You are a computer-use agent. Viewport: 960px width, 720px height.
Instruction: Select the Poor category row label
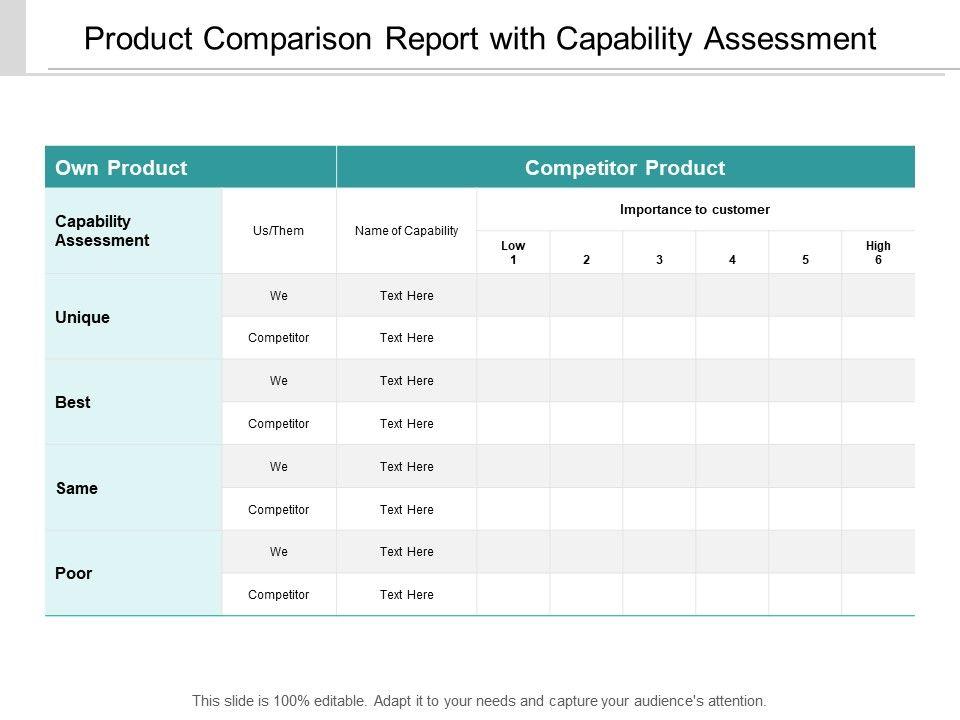click(x=74, y=573)
